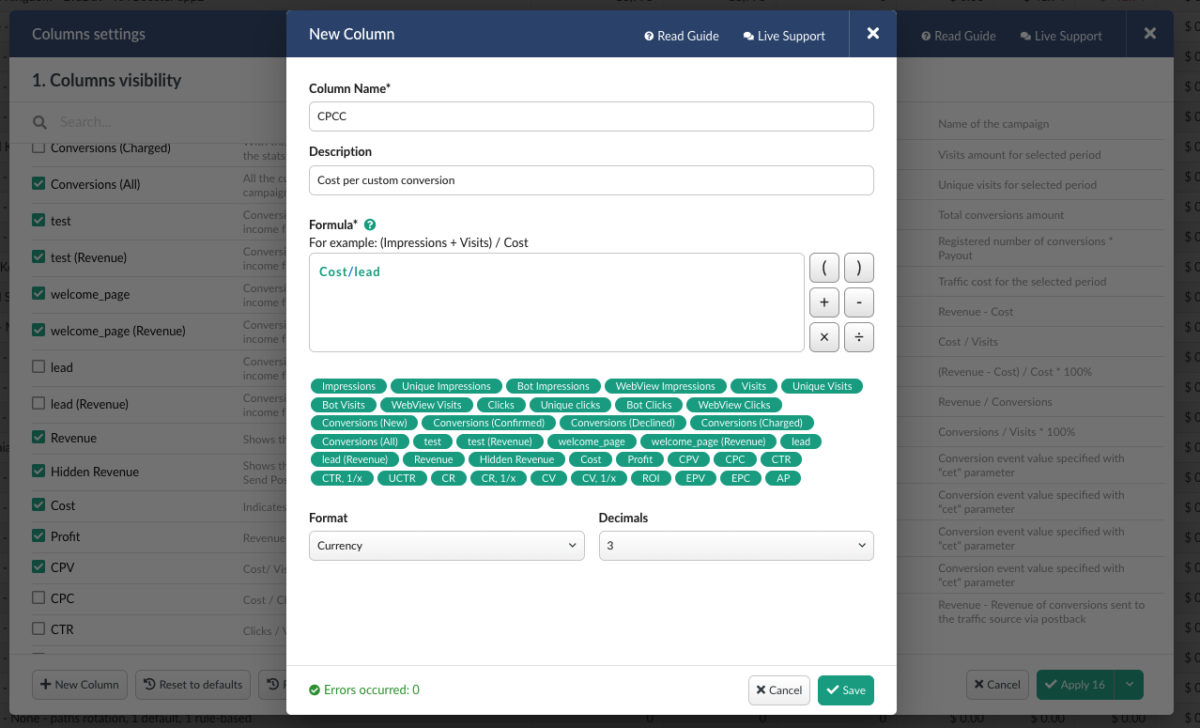Screen dimensions: 1200x728
Task: Open the Read Guide link
Action: pos(681,34)
